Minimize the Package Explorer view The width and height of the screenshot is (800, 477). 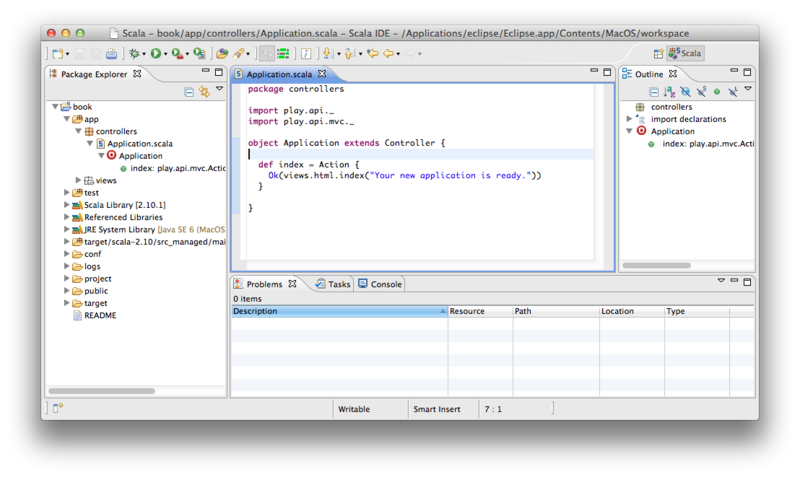[206, 71]
